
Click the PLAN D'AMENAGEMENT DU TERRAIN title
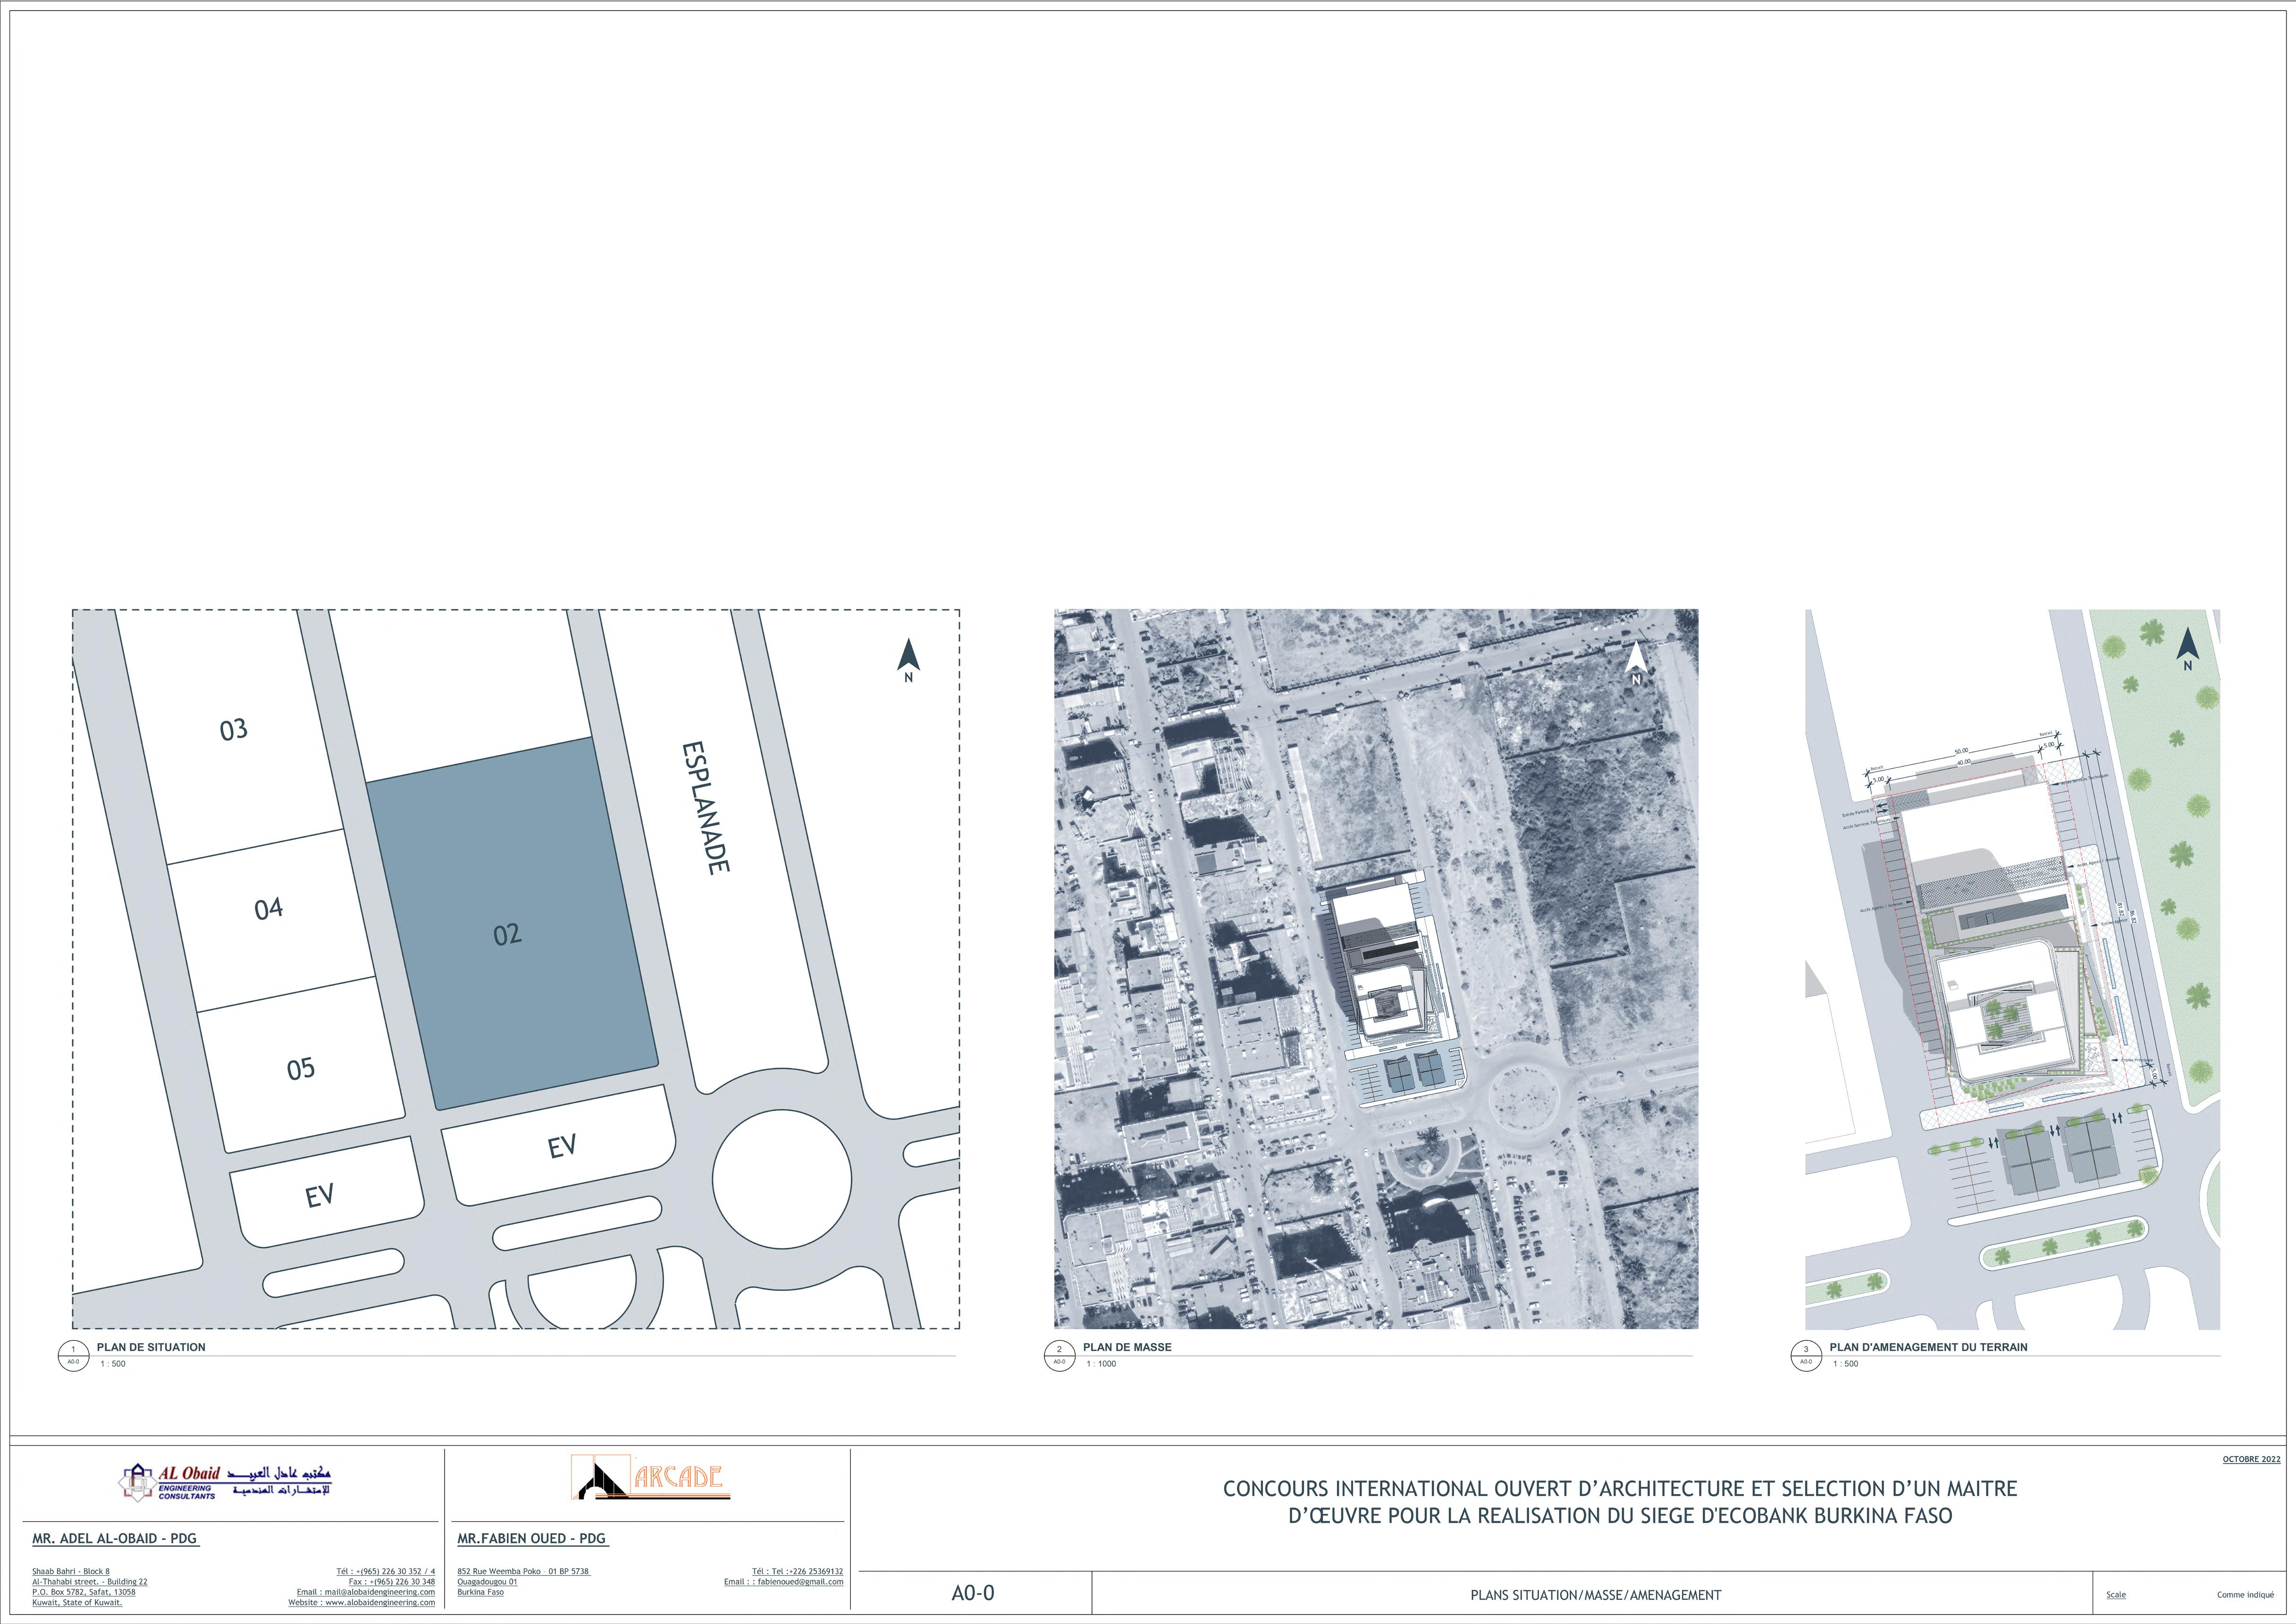[1928, 1347]
